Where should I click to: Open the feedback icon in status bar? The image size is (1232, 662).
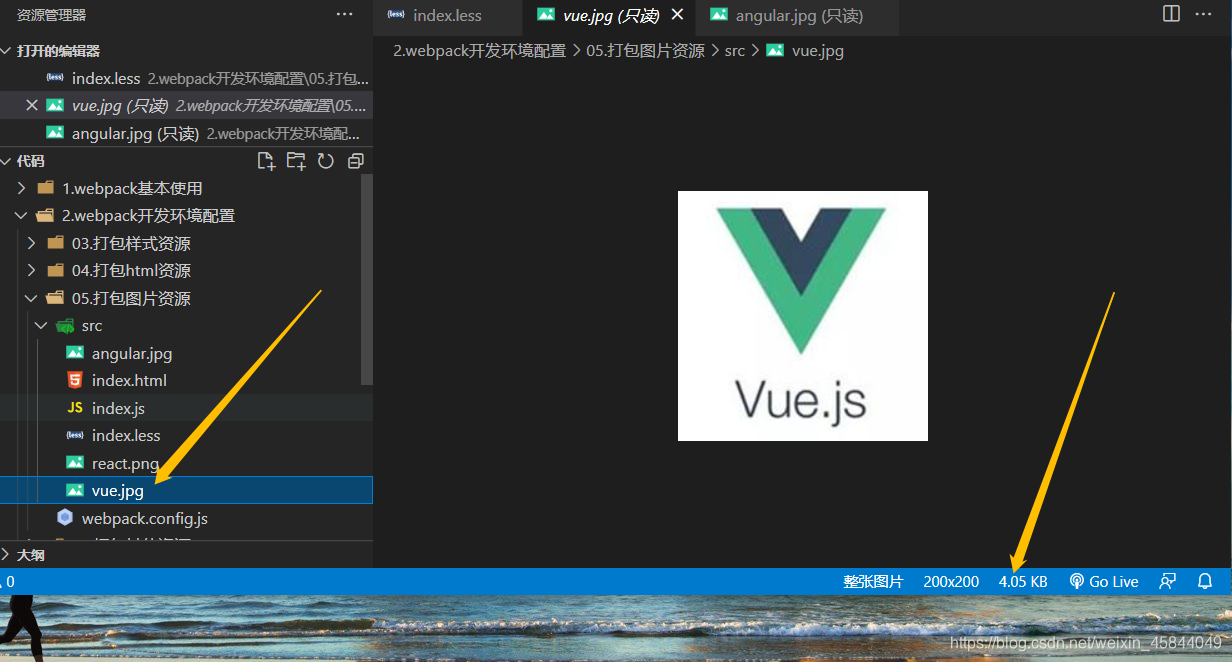1167,581
